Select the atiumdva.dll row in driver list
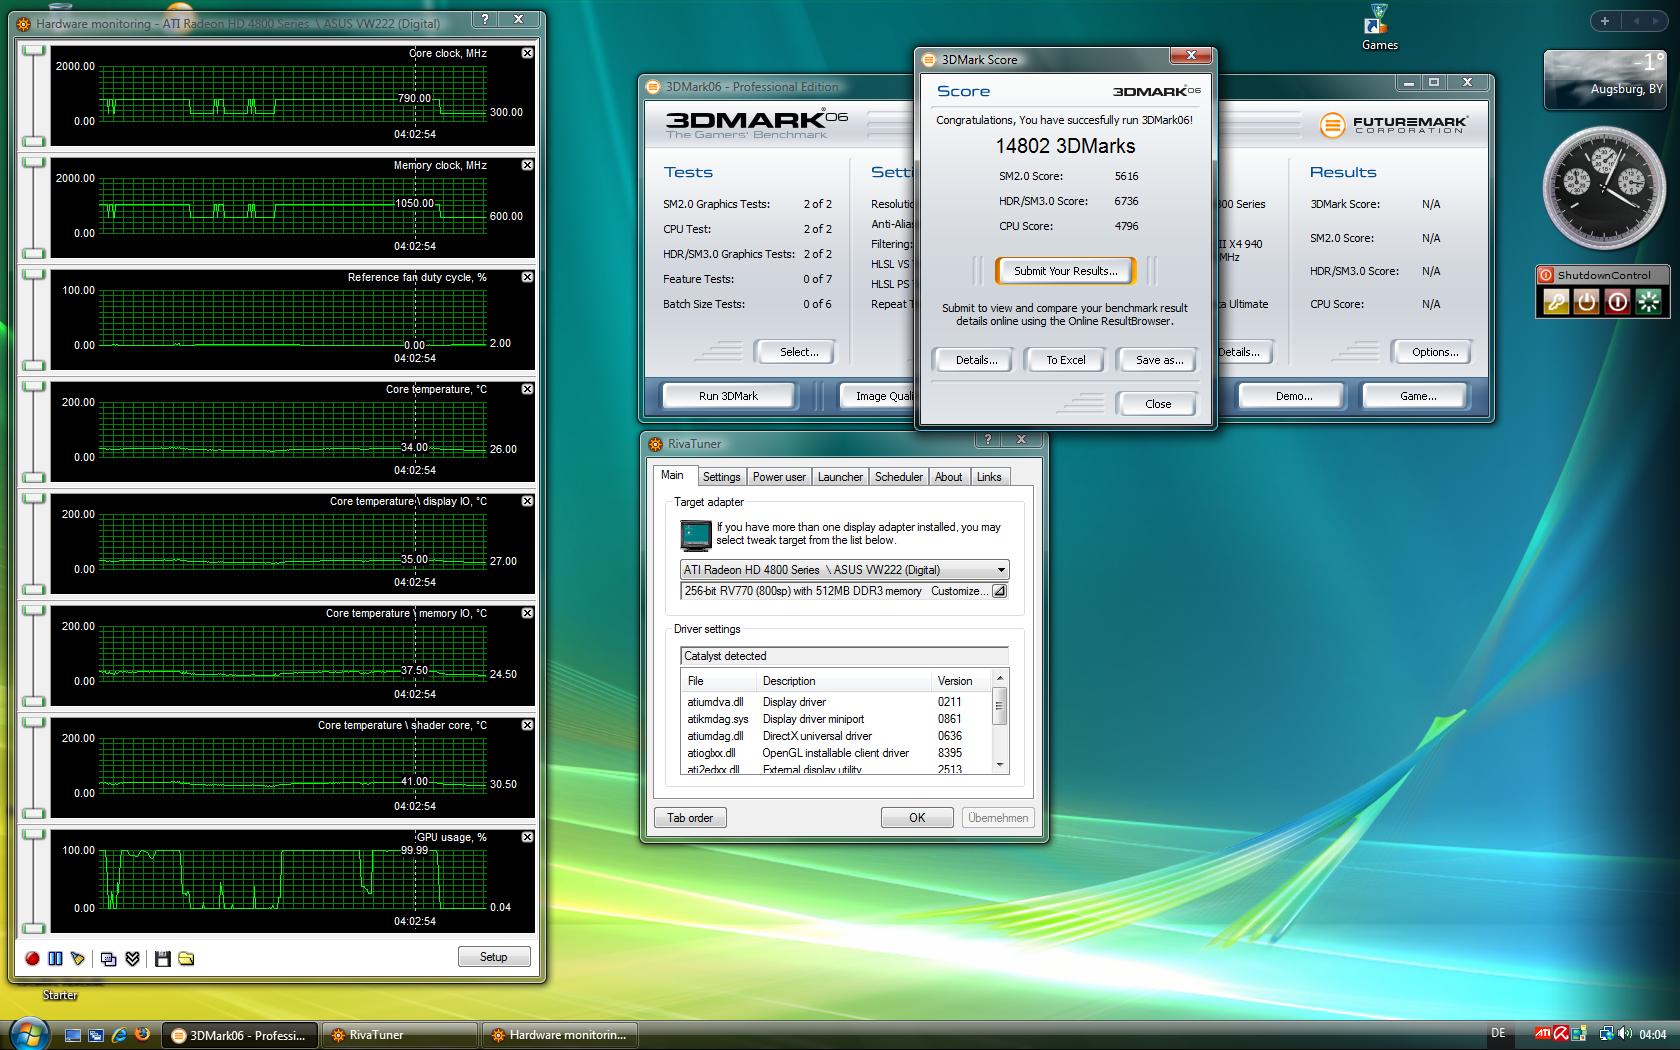 [836, 702]
